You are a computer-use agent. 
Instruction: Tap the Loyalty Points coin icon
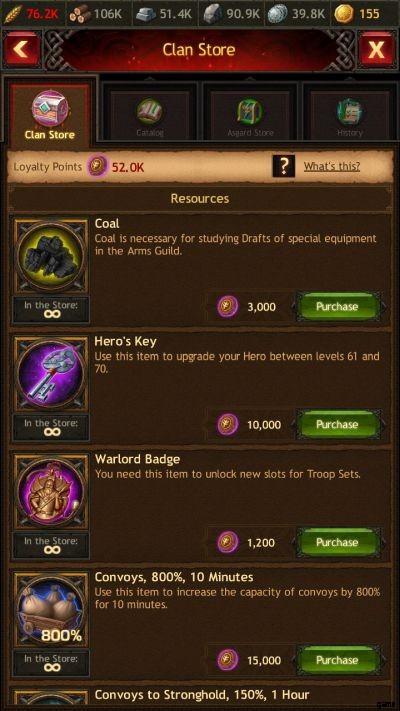(x=98, y=166)
